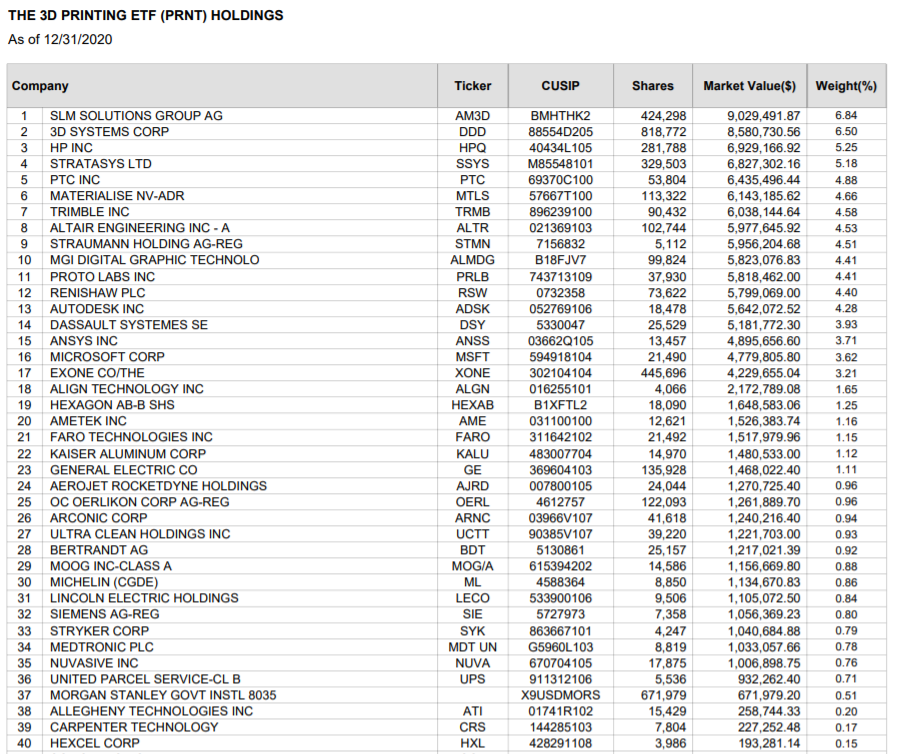The width and height of the screenshot is (904, 754).
Task: Select 3D SYSTEMS CORP company name
Action: [x=110, y=132]
